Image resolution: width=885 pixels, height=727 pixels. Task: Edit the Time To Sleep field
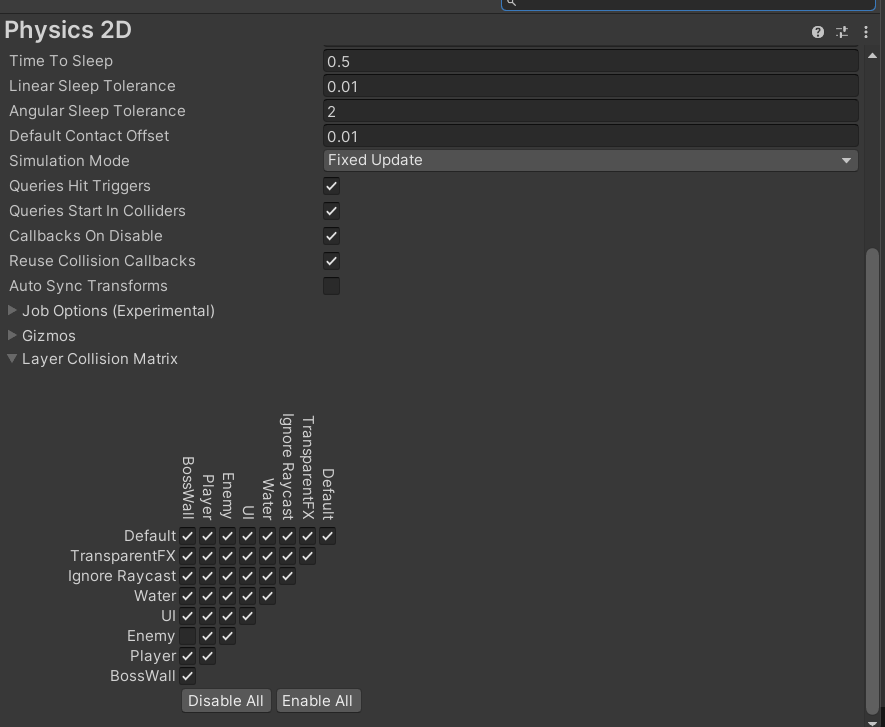pos(590,61)
